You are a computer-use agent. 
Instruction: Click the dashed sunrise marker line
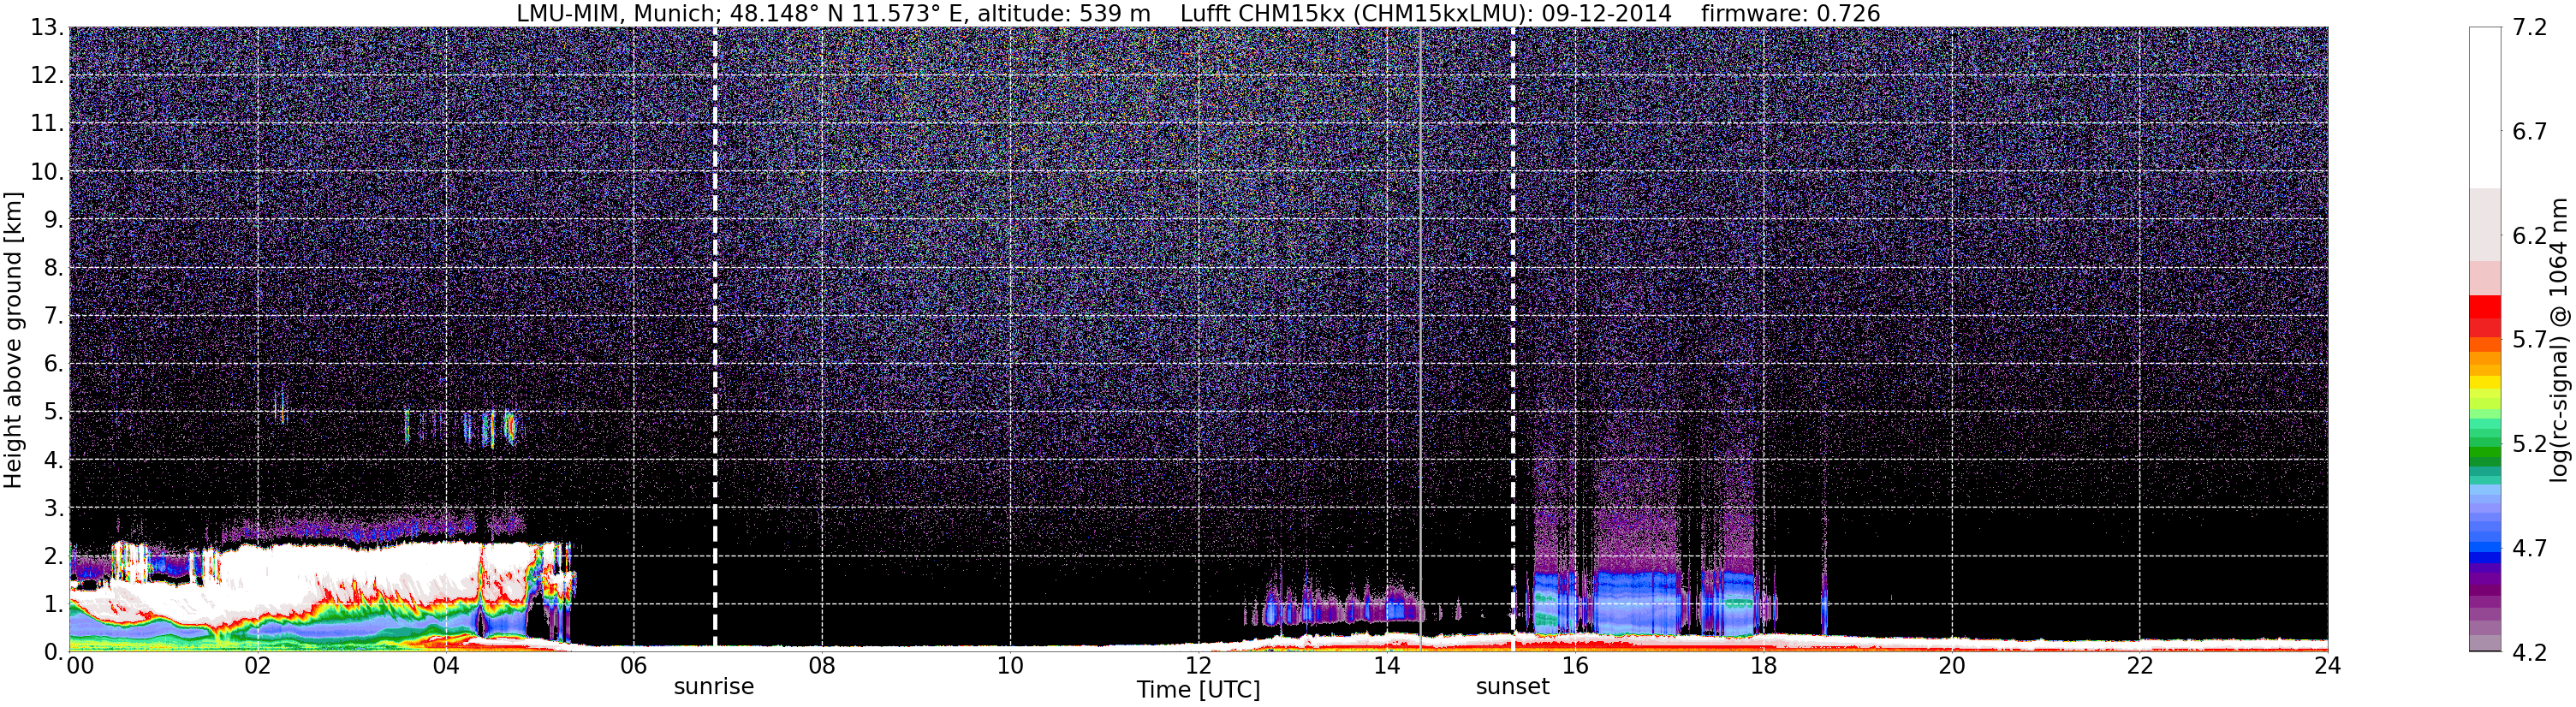click(715, 338)
